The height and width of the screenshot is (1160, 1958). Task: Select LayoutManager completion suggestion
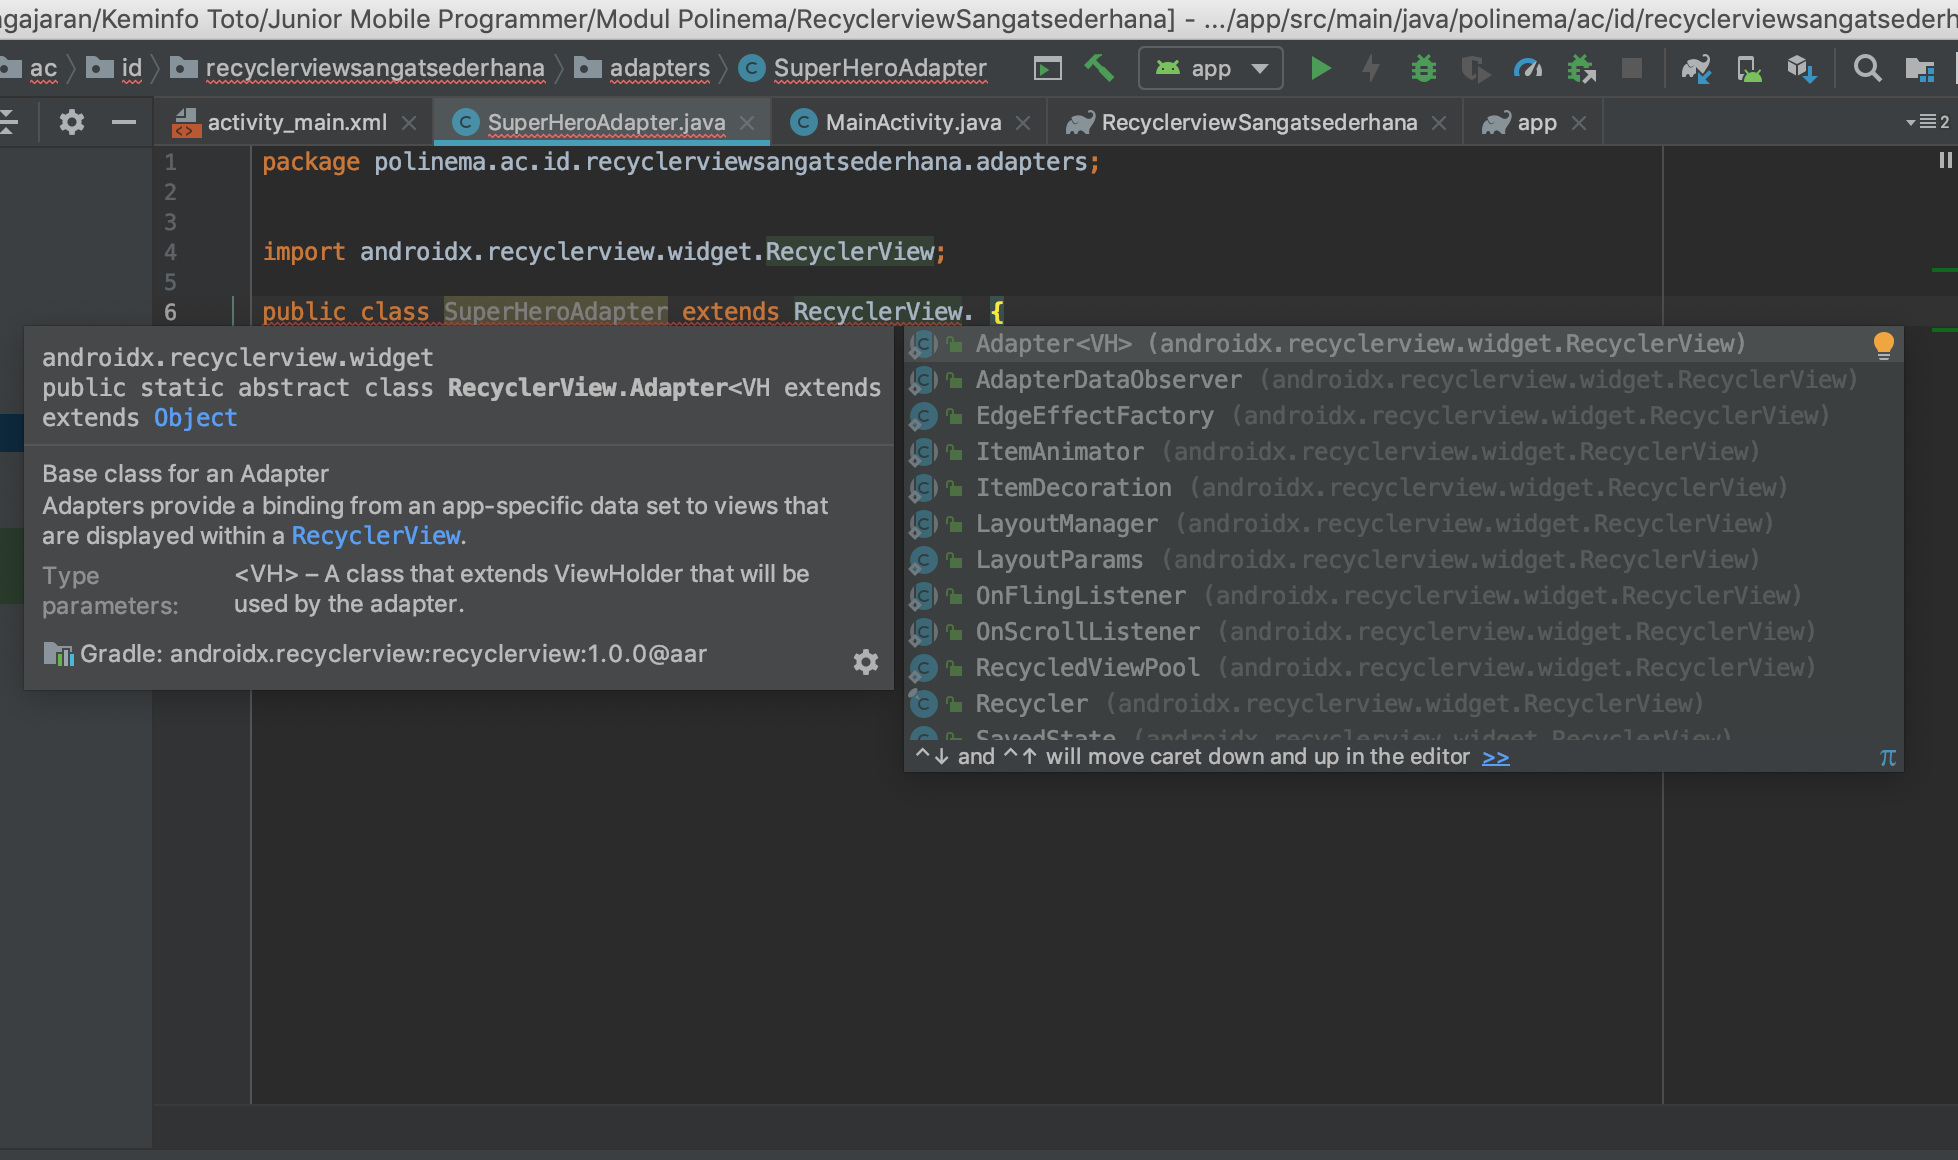[x=1403, y=524]
